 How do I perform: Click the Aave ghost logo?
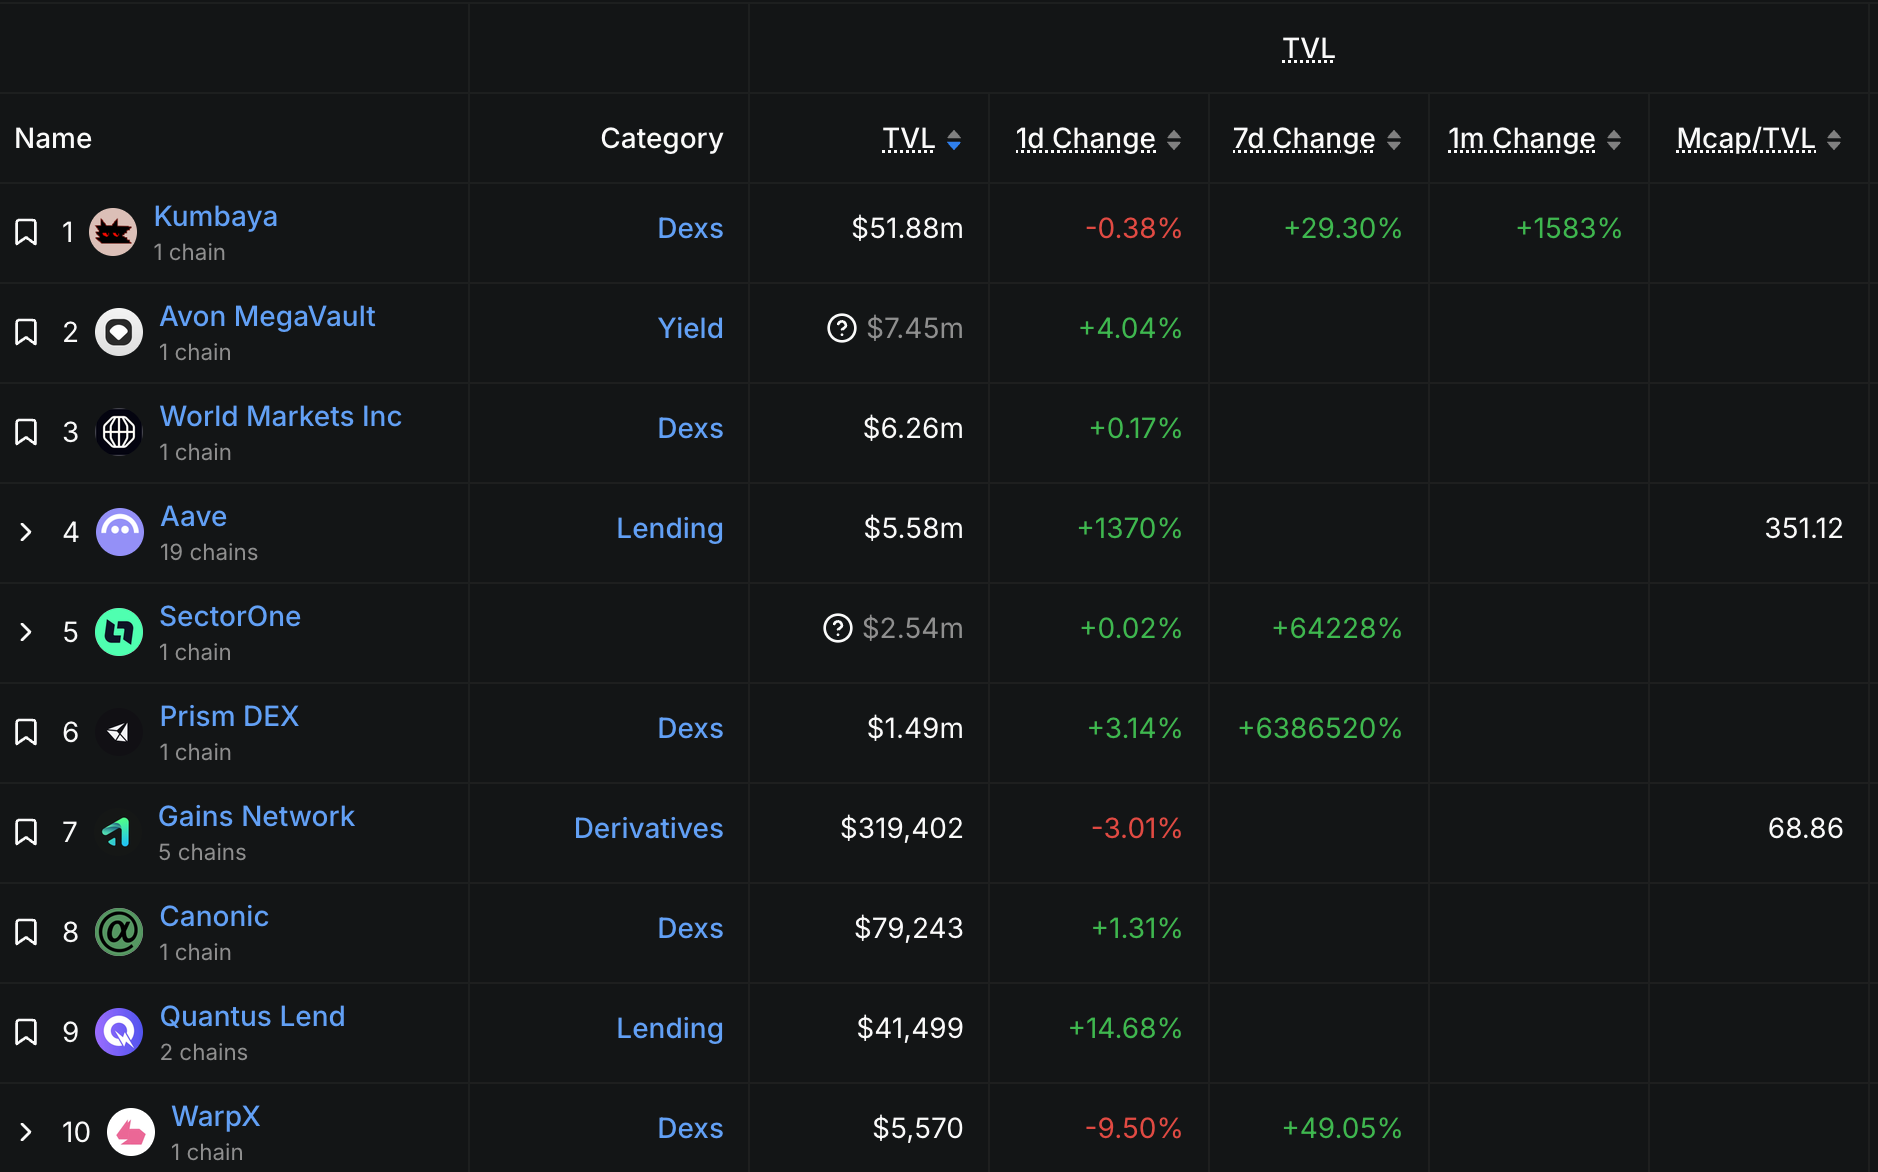tap(119, 532)
